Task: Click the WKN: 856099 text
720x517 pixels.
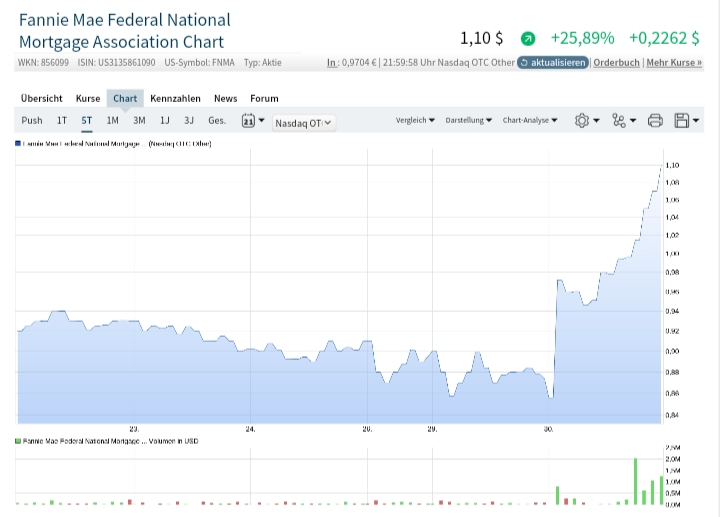Action: (43, 62)
